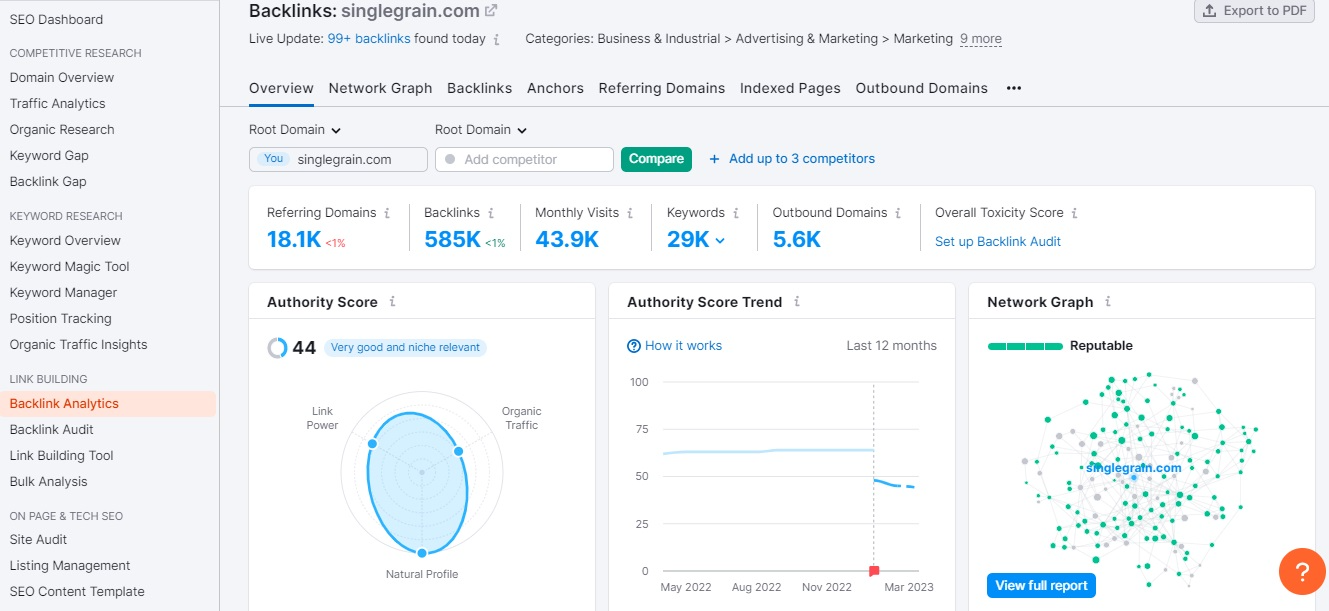1329x611 pixels.
Task: Open the orange help question mark button
Action: (x=1301, y=571)
